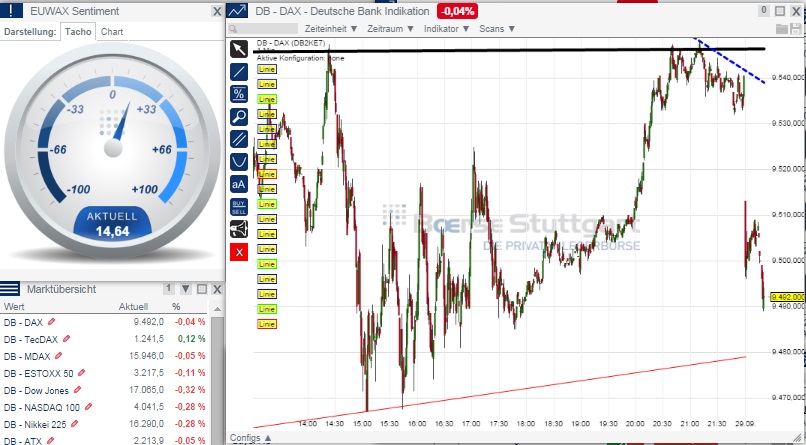
Task: Open the Indikator dropdown
Action: pyautogui.click(x=446, y=29)
